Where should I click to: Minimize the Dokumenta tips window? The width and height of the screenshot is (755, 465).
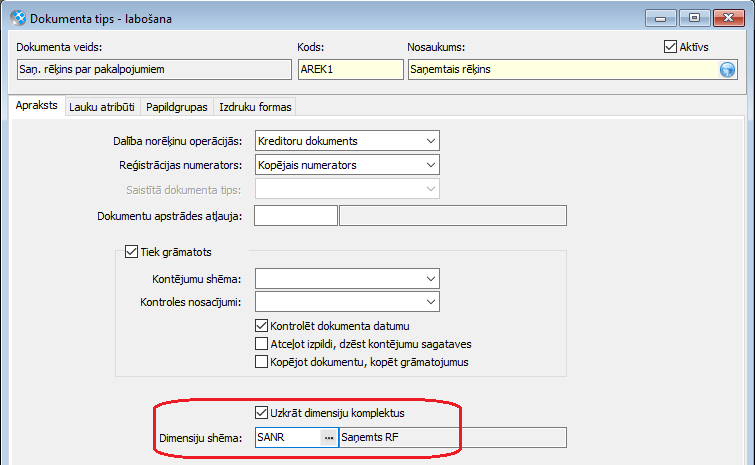coord(661,18)
